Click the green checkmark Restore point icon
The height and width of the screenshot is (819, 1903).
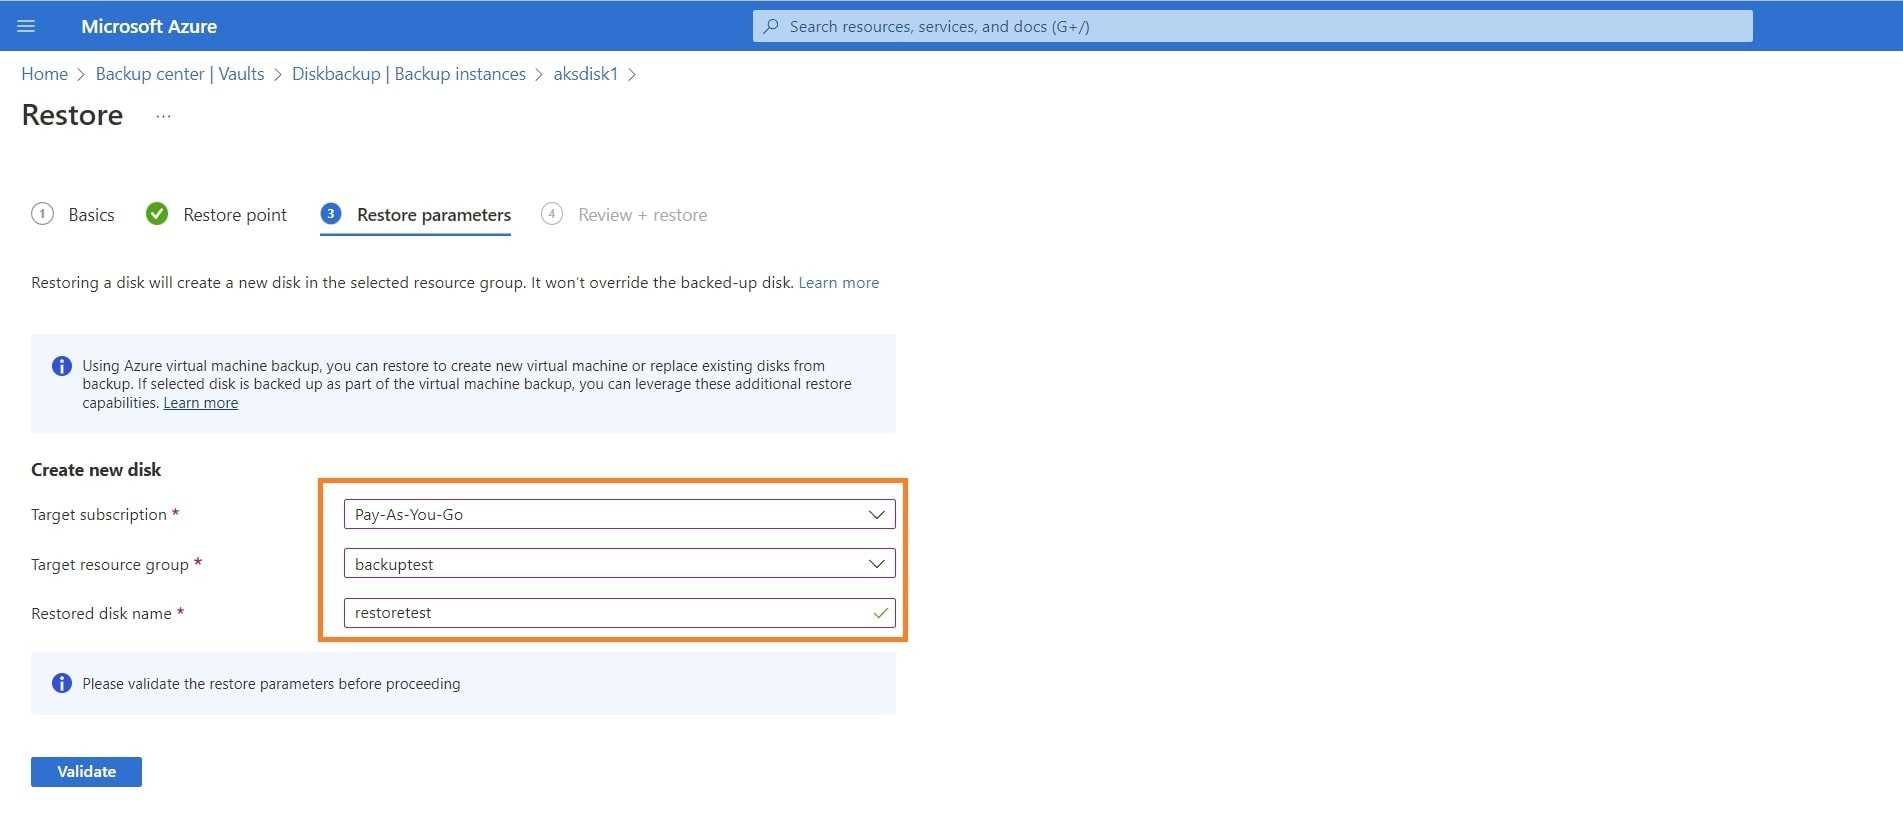pos(157,214)
